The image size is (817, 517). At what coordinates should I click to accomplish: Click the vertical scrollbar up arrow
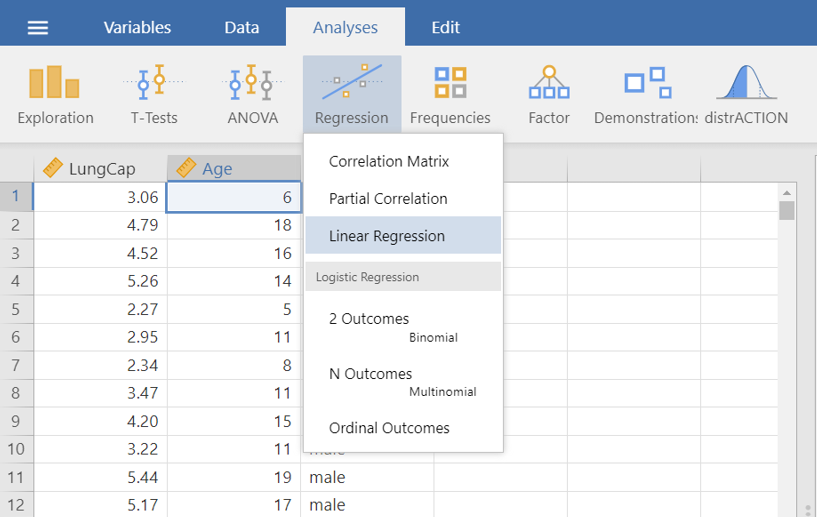pos(787,193)
